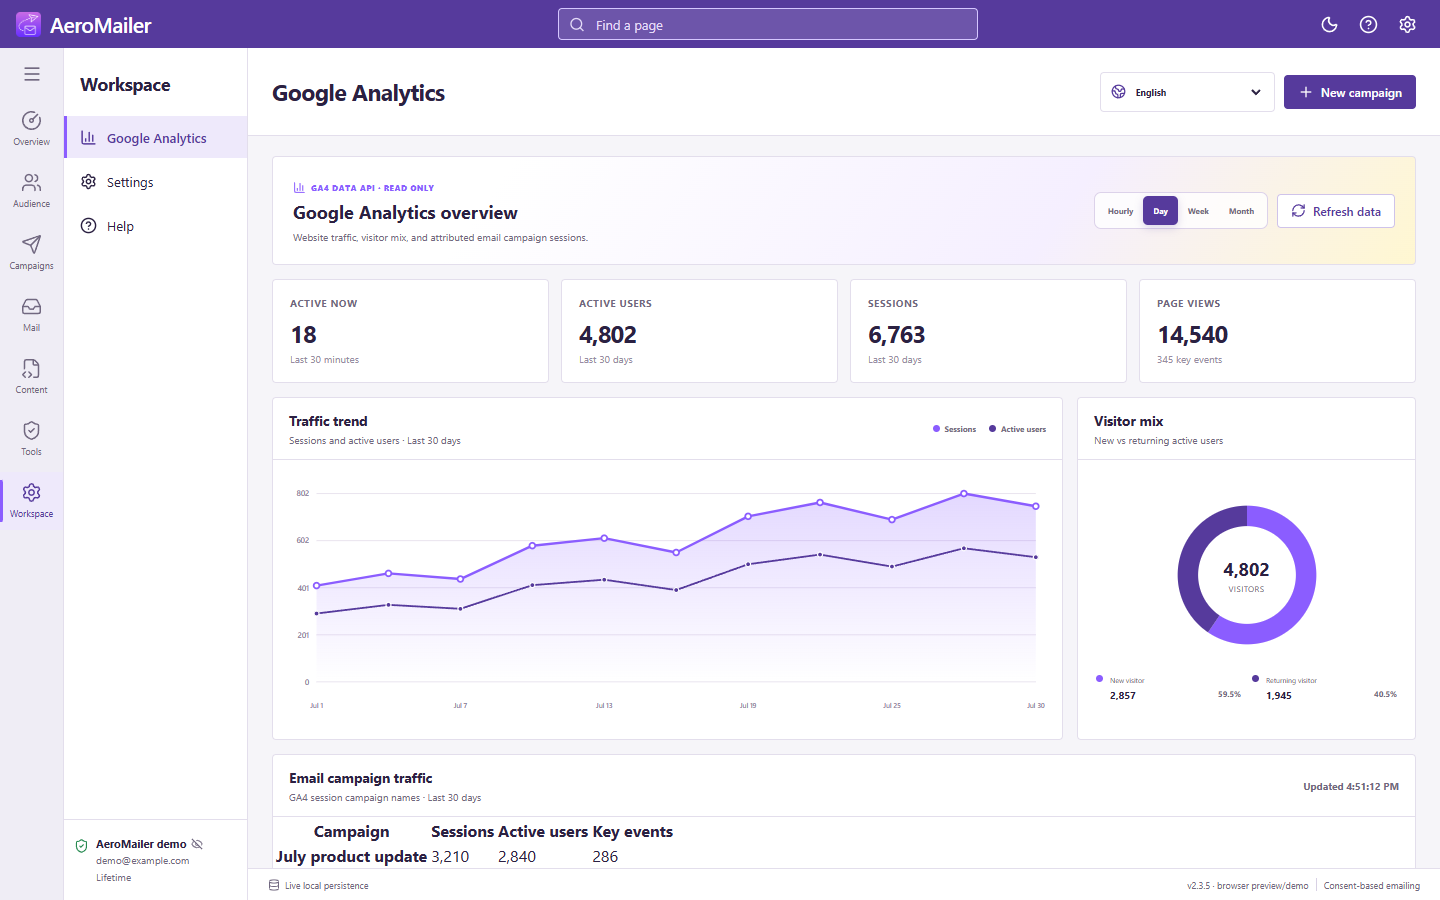
Task: Switch the time range to Month
Action: (1241, 211)
